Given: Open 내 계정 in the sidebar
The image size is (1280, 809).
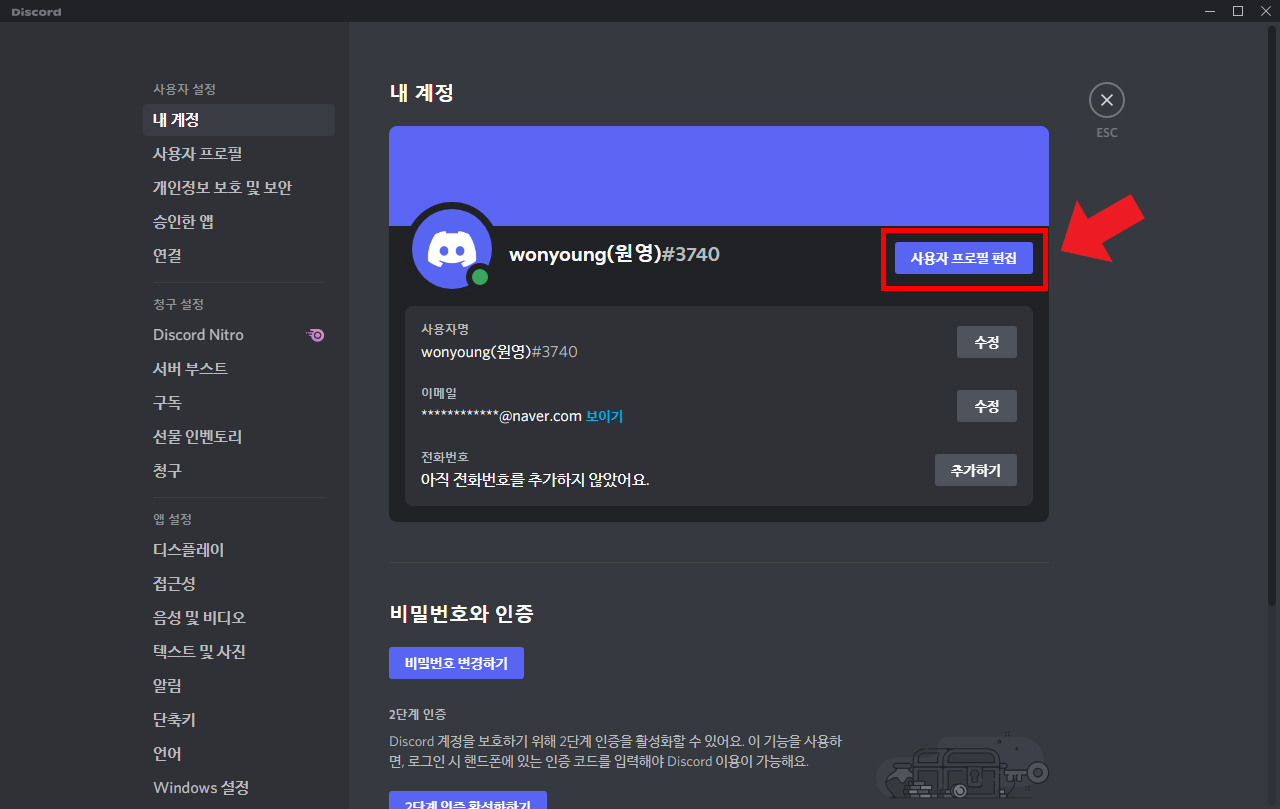Looking at the screenshot, I should click(x=239, y=120).
